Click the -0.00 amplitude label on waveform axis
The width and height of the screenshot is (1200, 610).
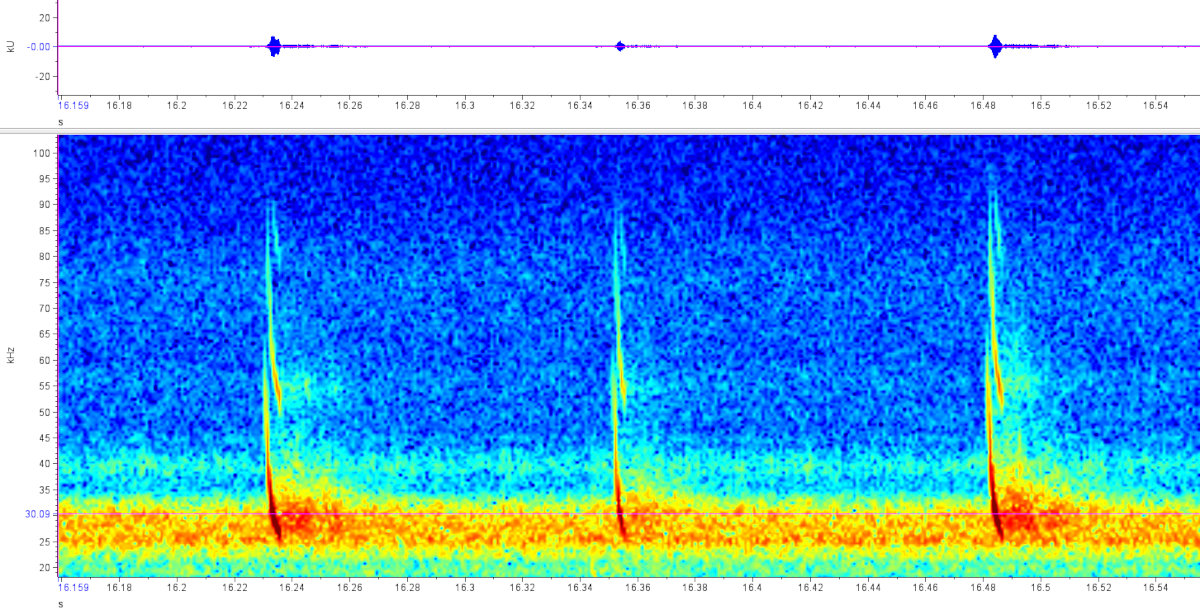point(39,46)
